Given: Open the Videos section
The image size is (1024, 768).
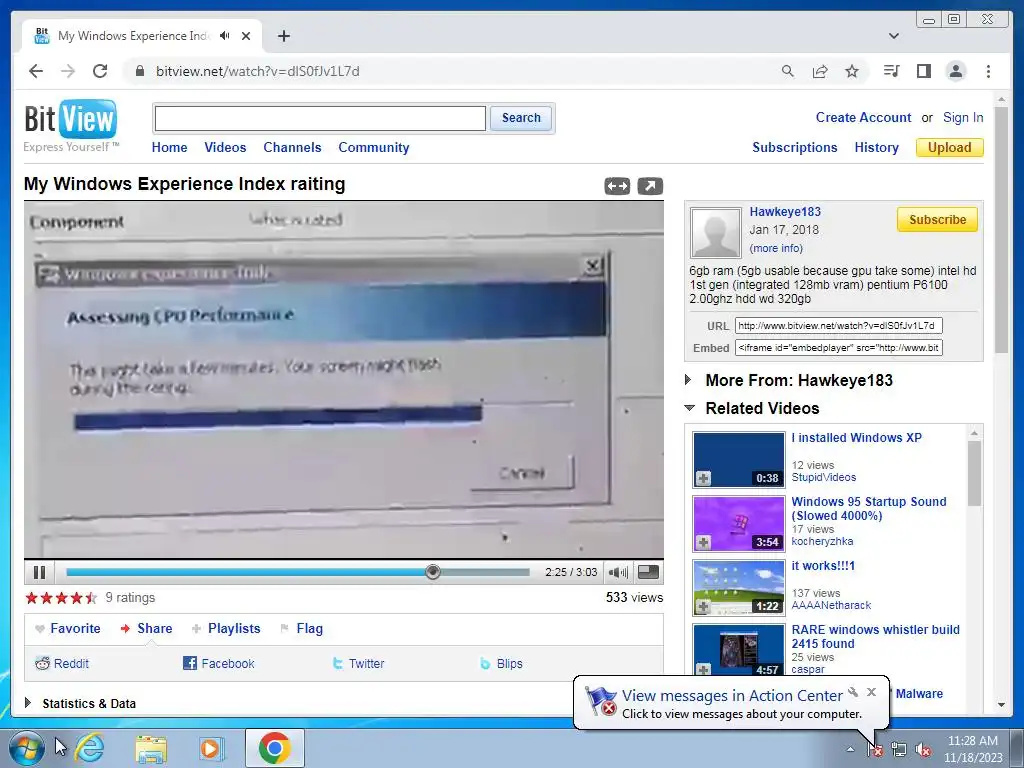Looking at the screenshot, I should point(225,148).
